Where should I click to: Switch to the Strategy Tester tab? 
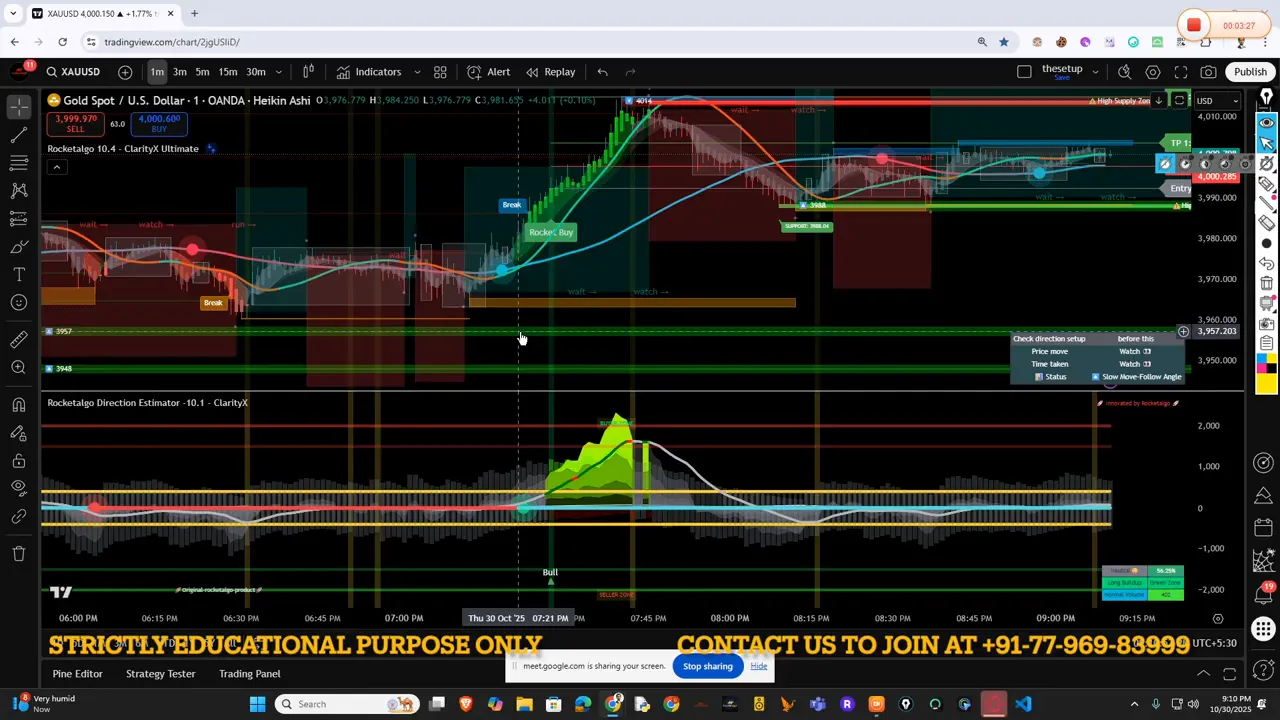pos(160,673)
